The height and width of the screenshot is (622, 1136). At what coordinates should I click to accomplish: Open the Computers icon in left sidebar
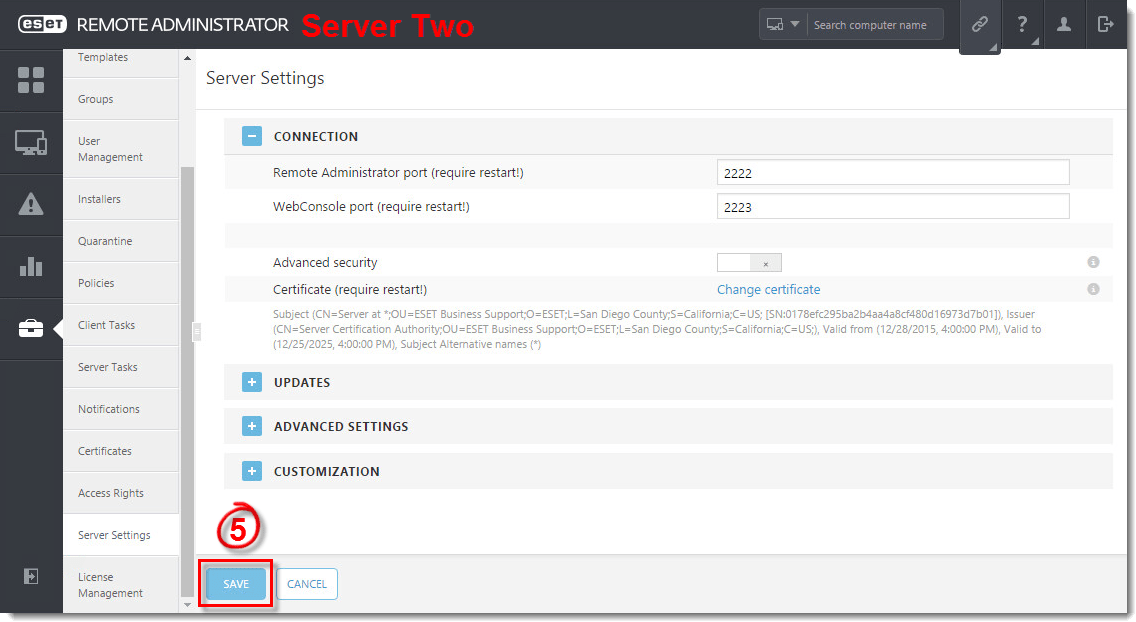pos(31,143)
